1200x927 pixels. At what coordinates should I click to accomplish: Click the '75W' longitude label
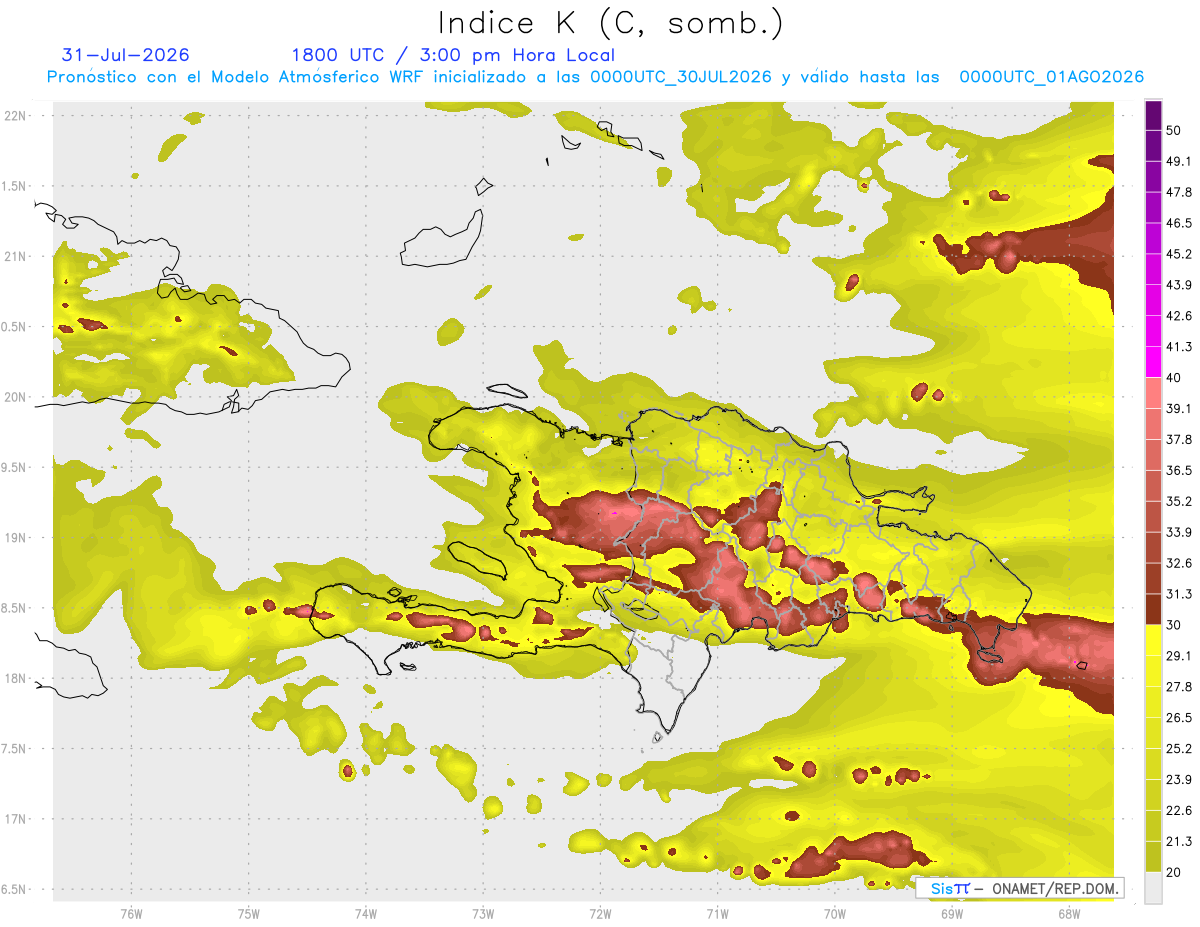pyautogui.click(x=249, y=913)
